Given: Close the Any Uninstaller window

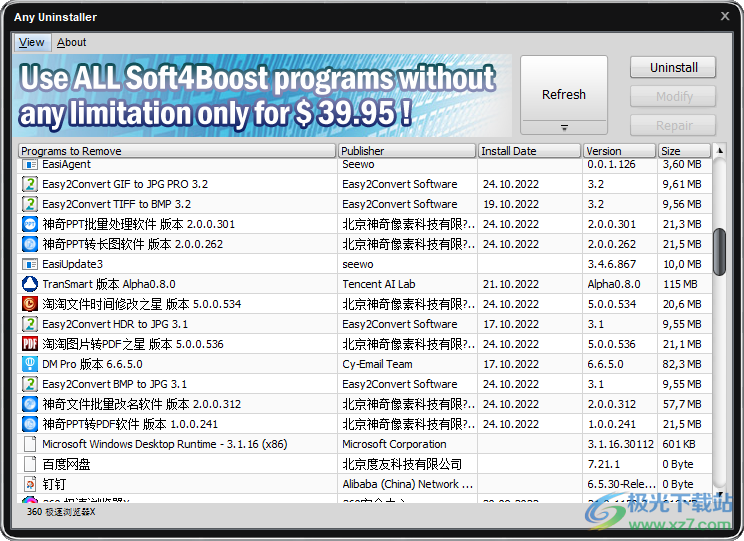Looking at the screenshot, I should coord(725,16).
